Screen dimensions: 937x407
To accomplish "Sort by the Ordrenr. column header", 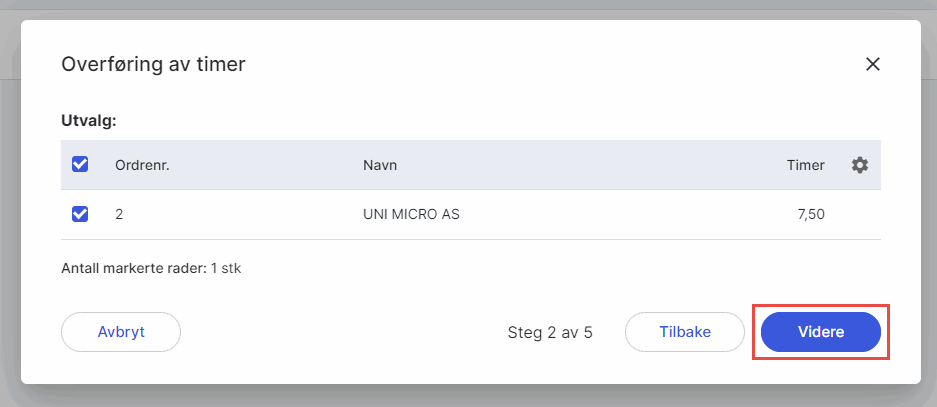I will tap(142, 165).
